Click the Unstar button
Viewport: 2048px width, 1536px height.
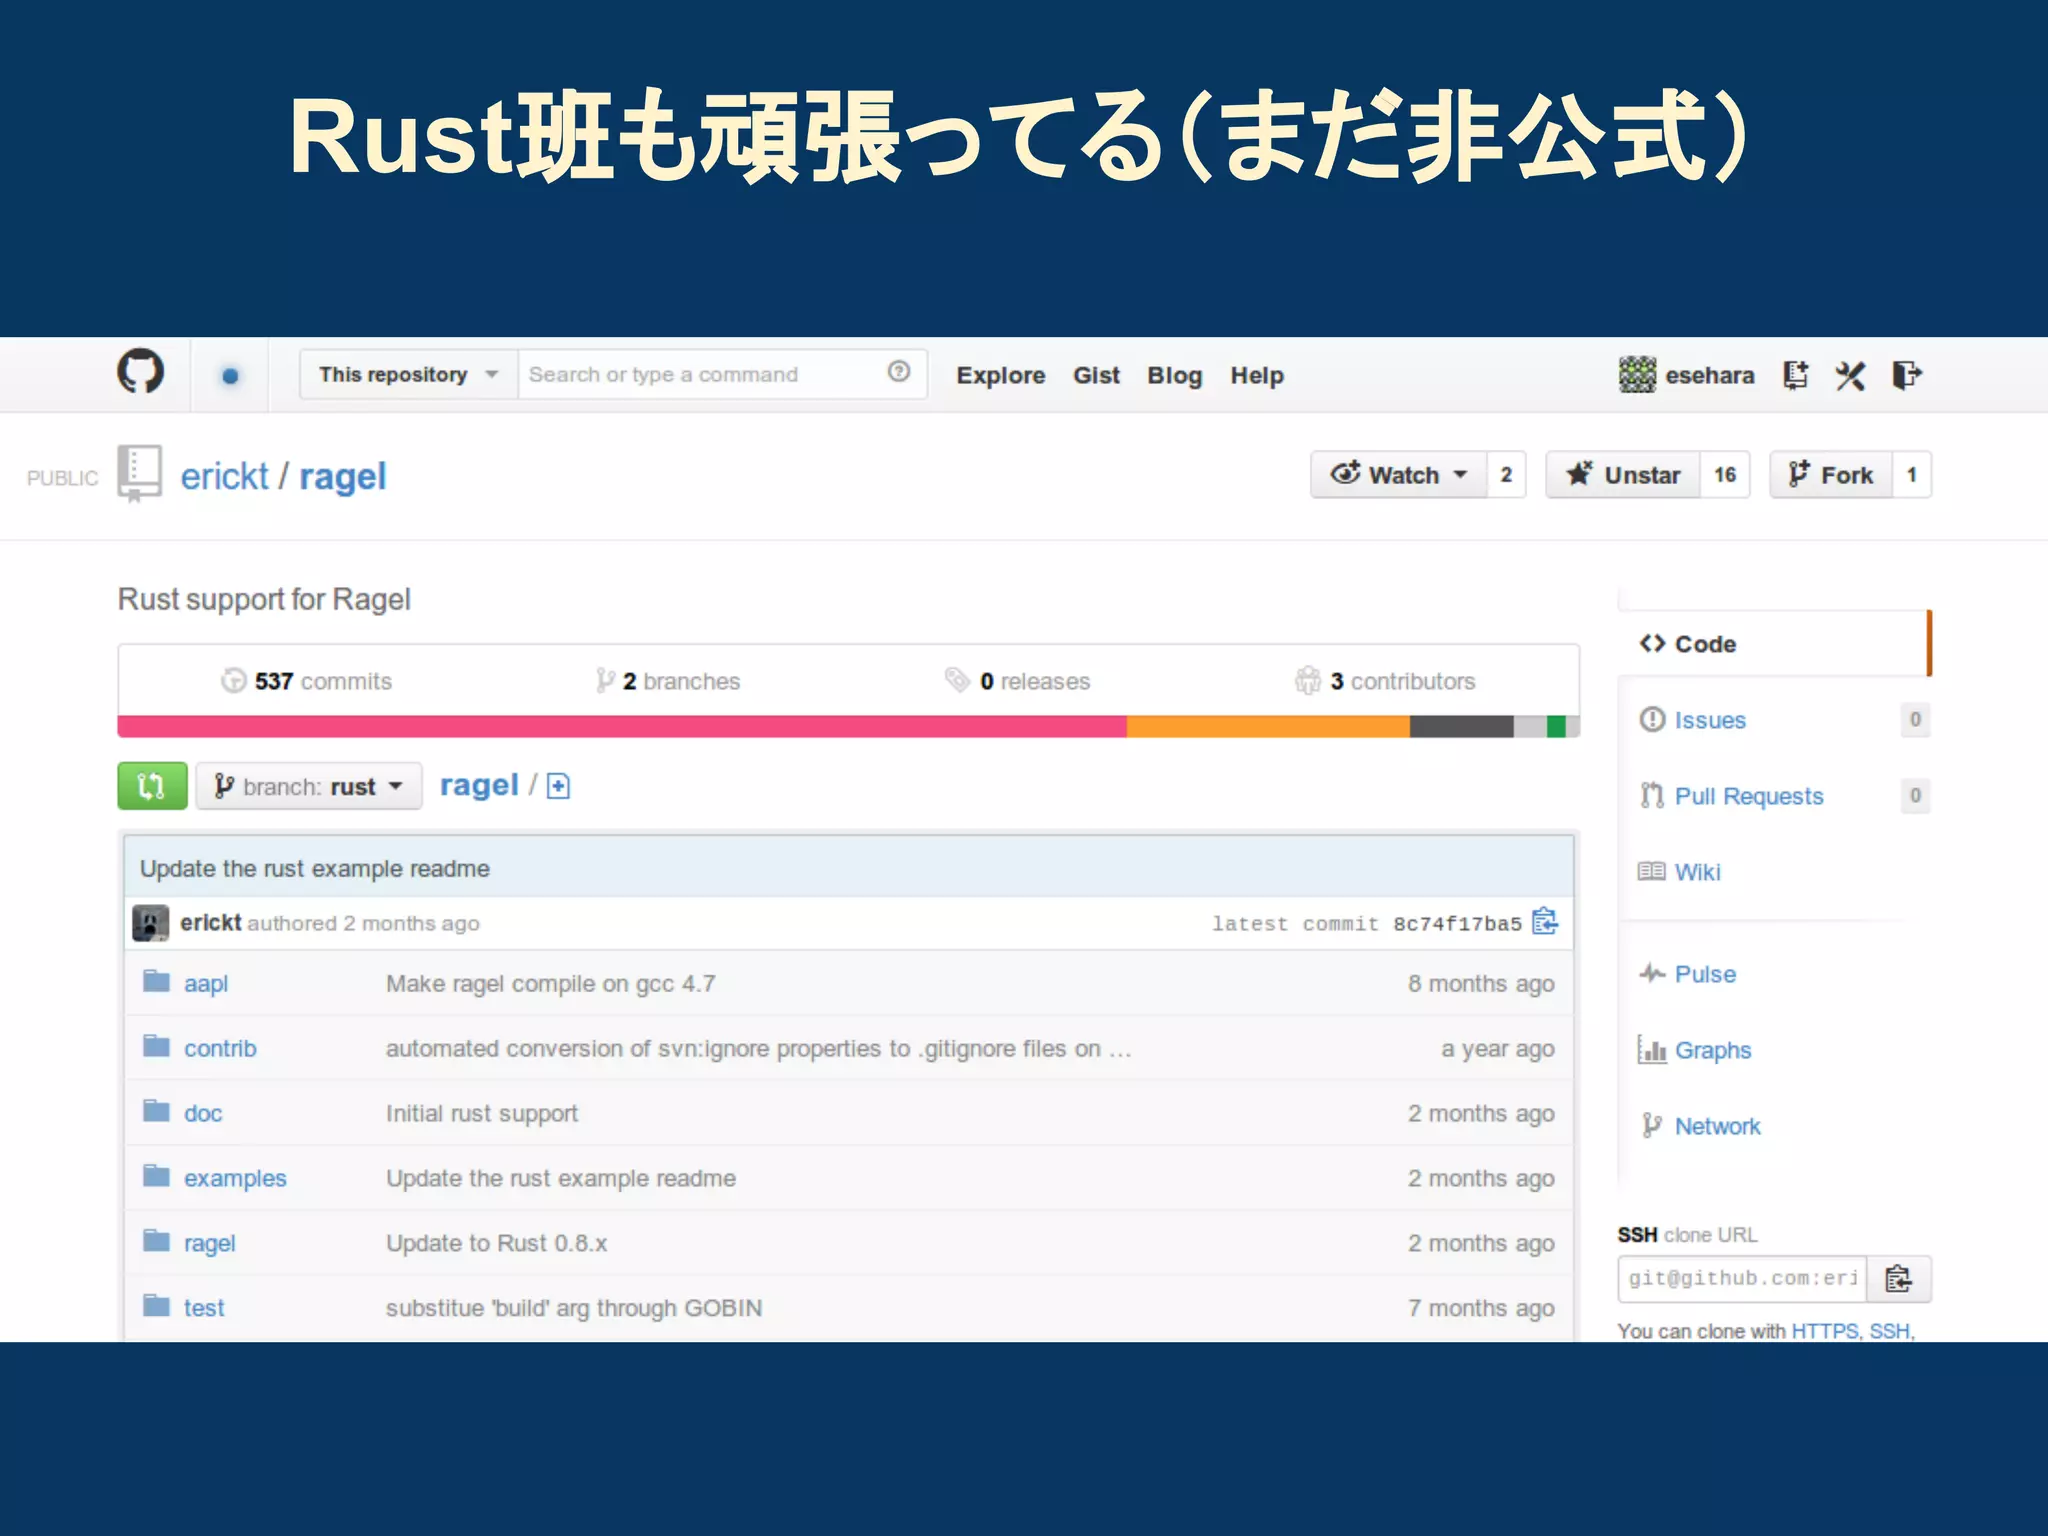coord(1623,475)
